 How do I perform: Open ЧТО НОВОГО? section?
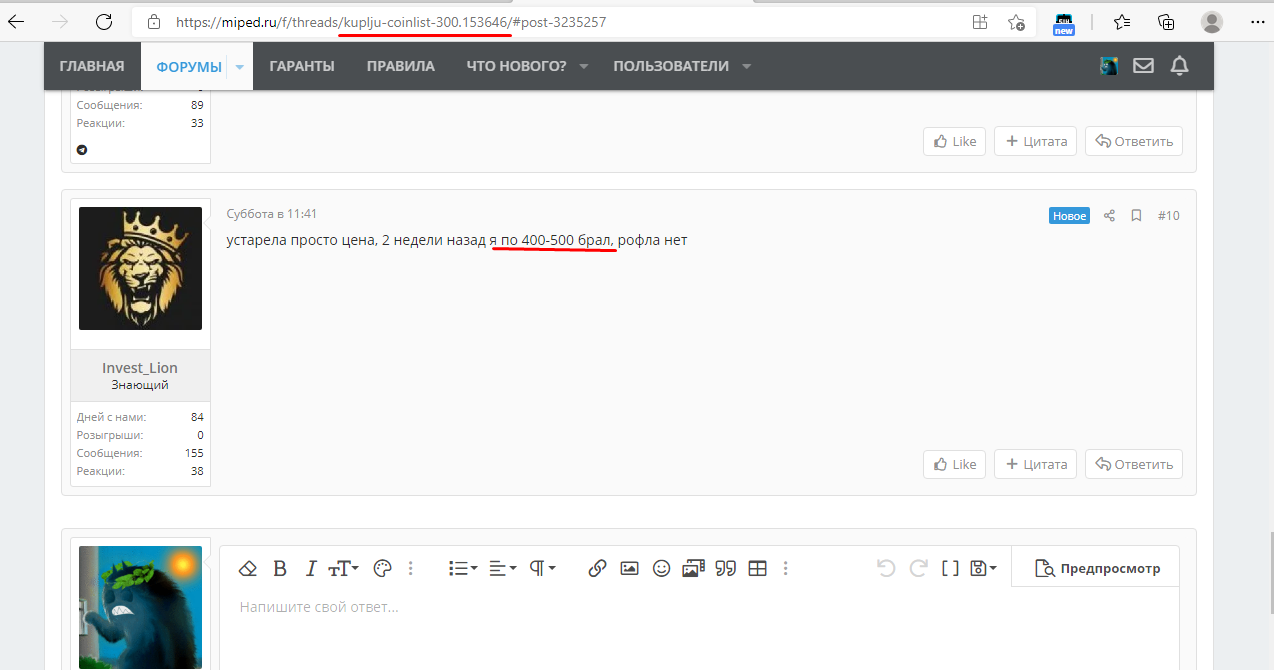pyautogui.click(x=516, y=66)
